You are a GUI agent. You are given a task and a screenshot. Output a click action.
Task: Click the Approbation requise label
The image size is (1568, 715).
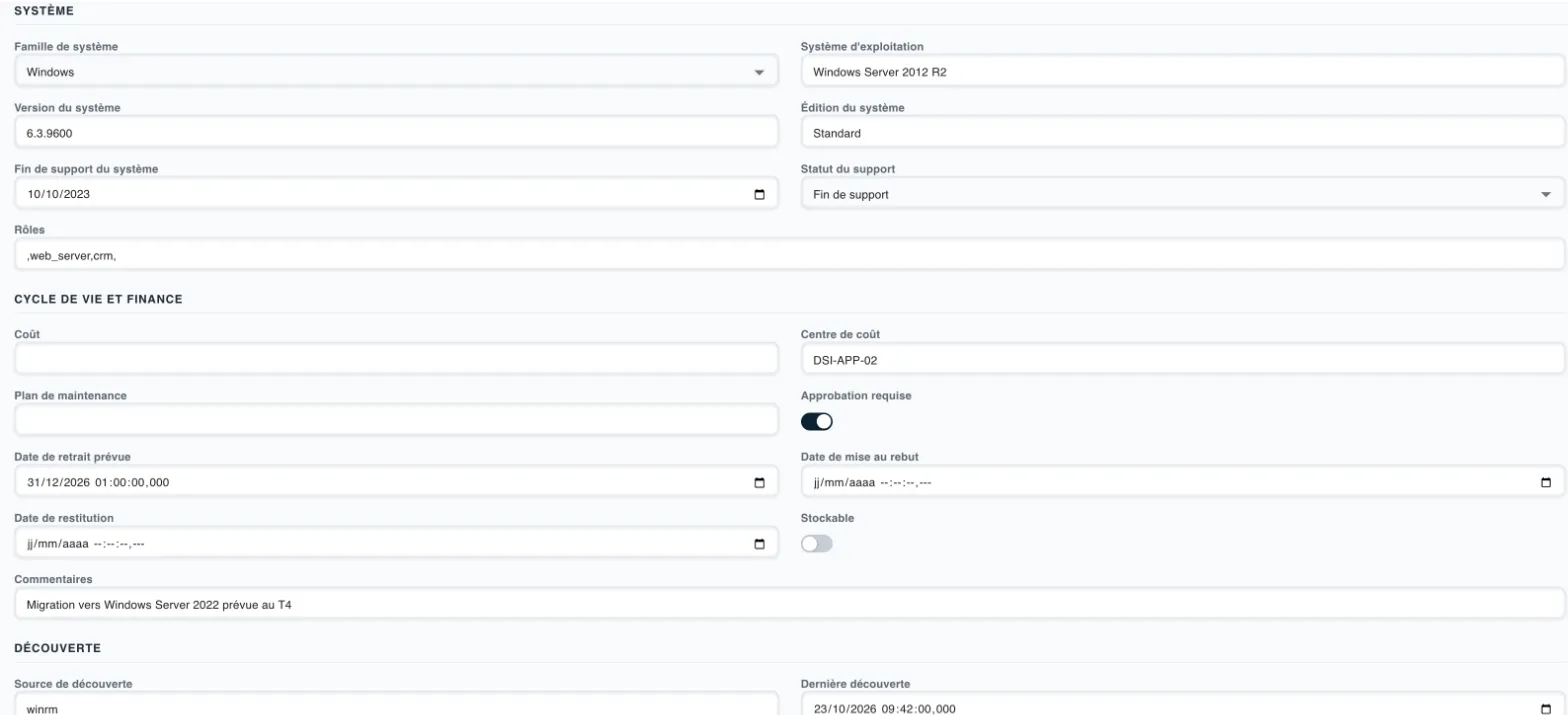(856, 395)
